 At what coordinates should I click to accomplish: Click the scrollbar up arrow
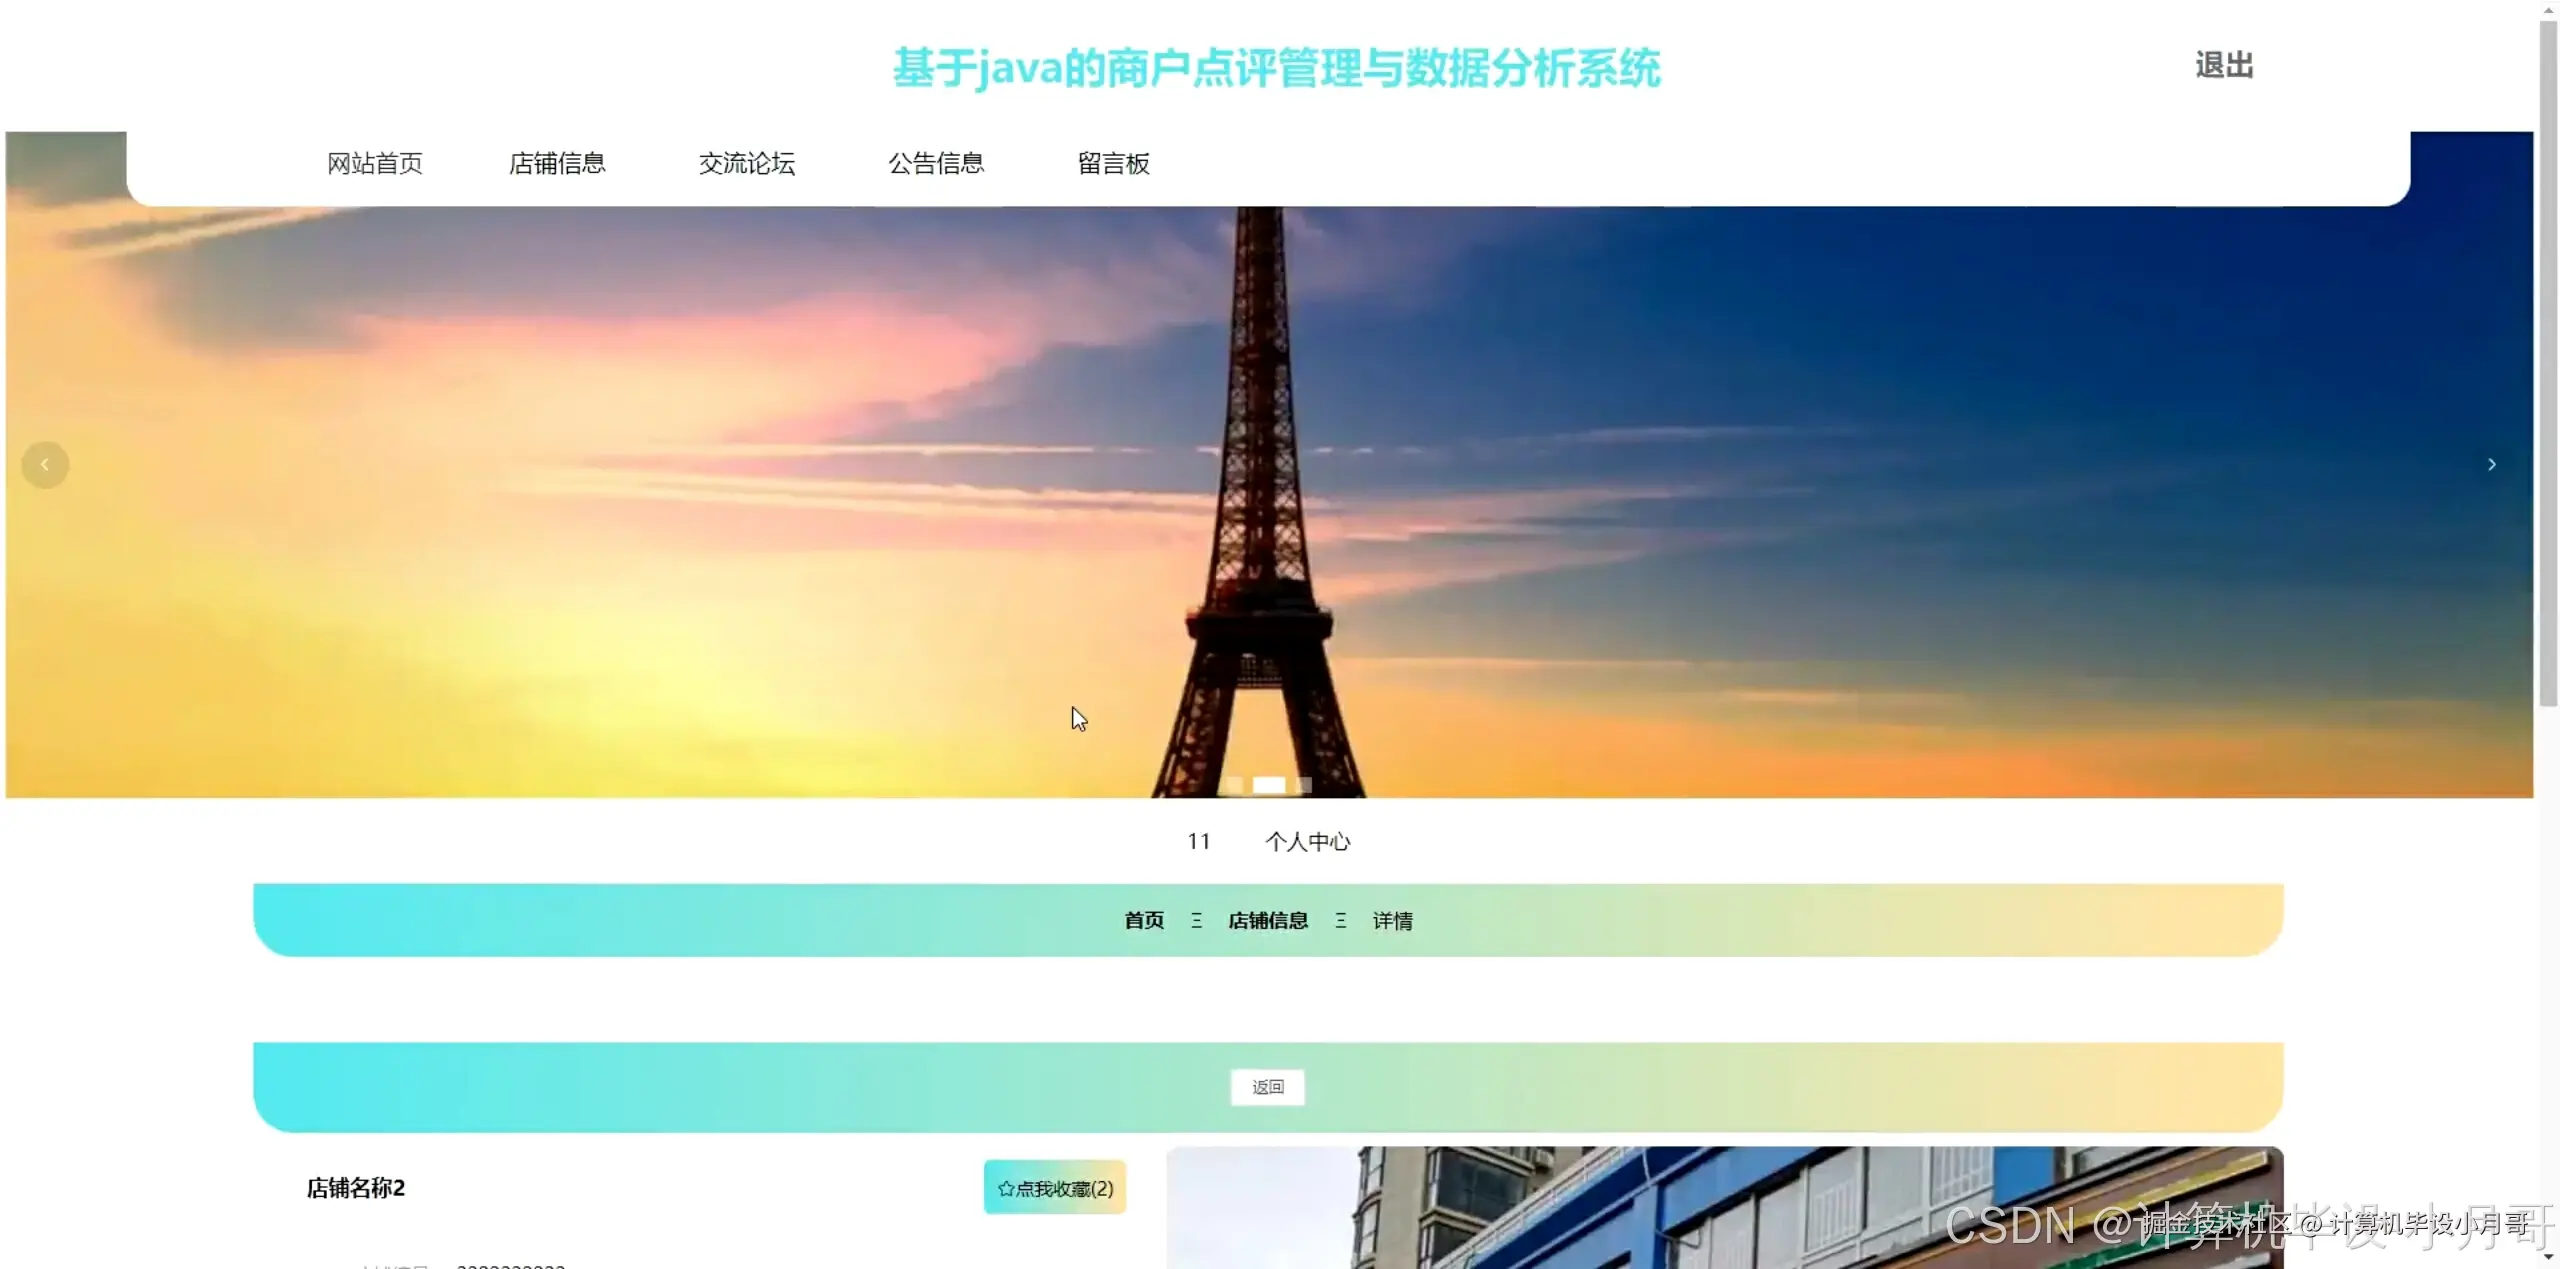pos(2548,9)
